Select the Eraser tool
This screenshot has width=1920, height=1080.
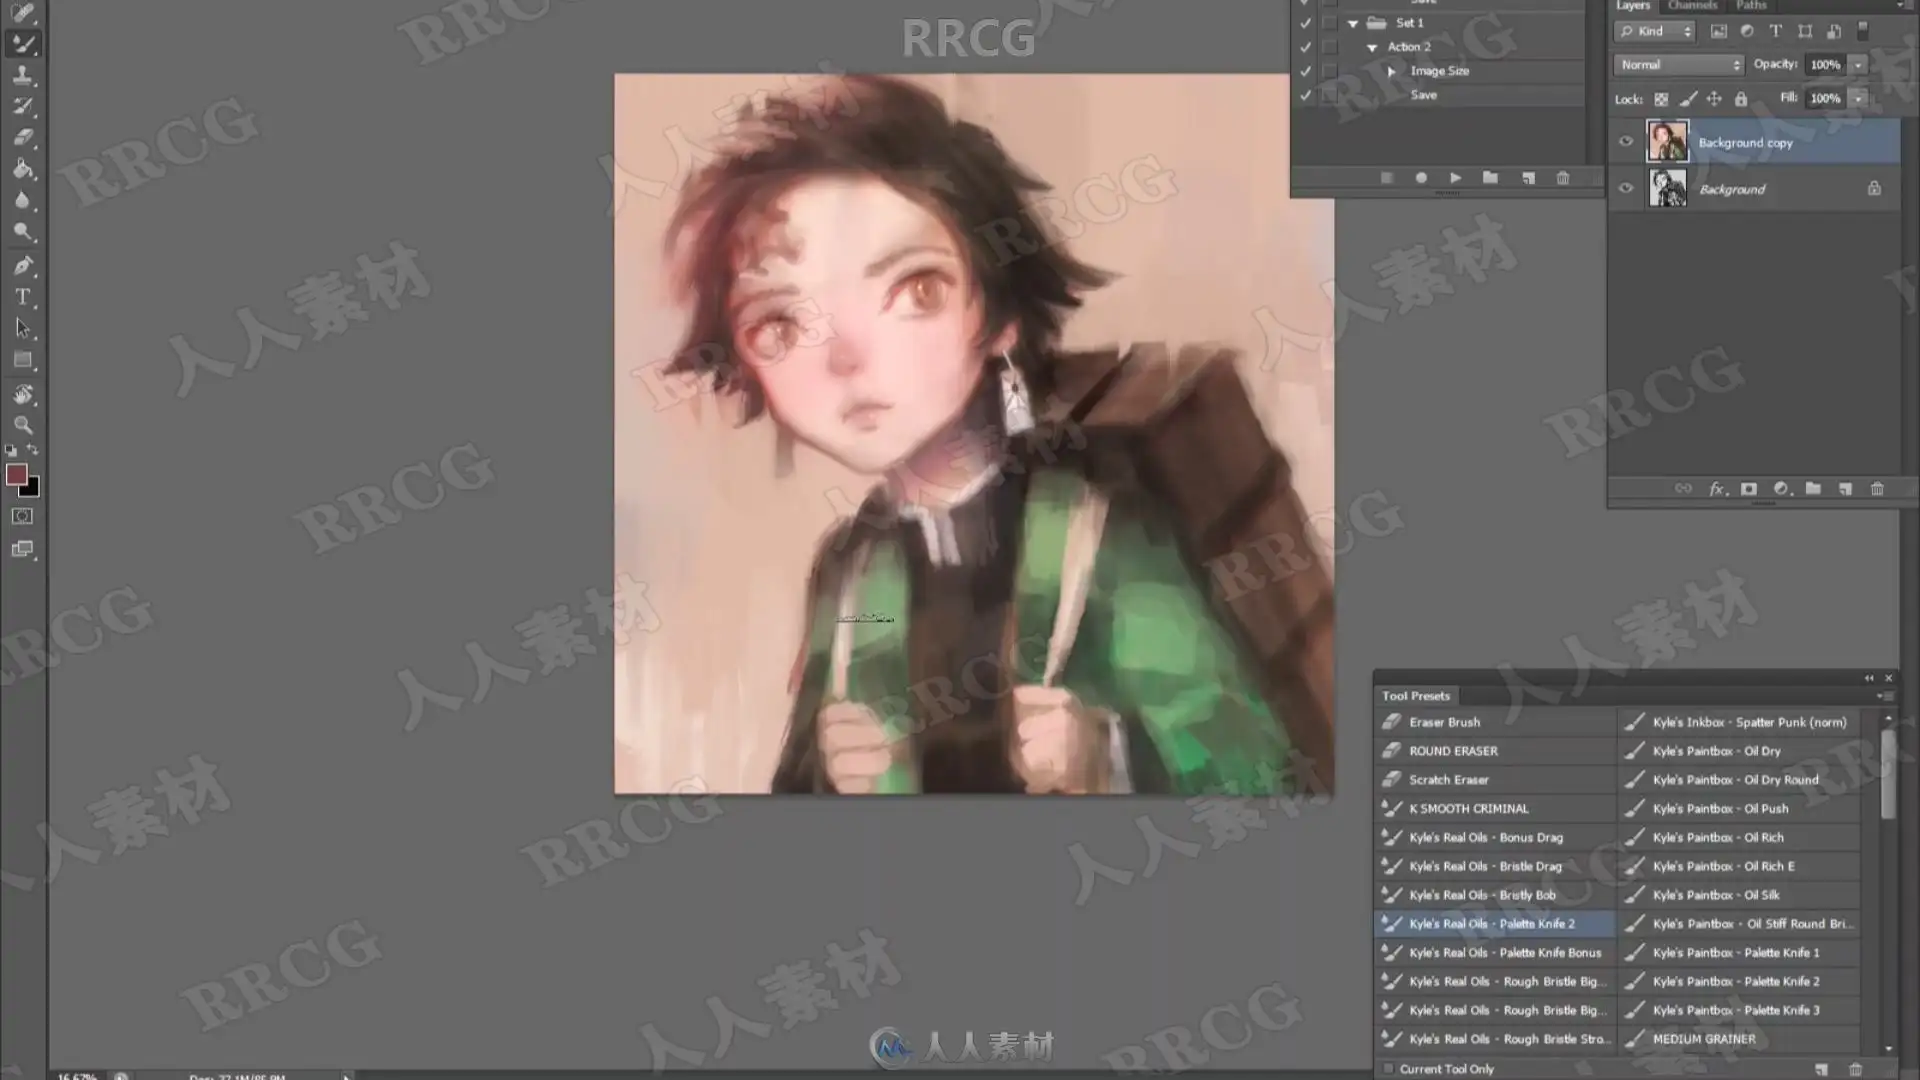coord(22,137)
